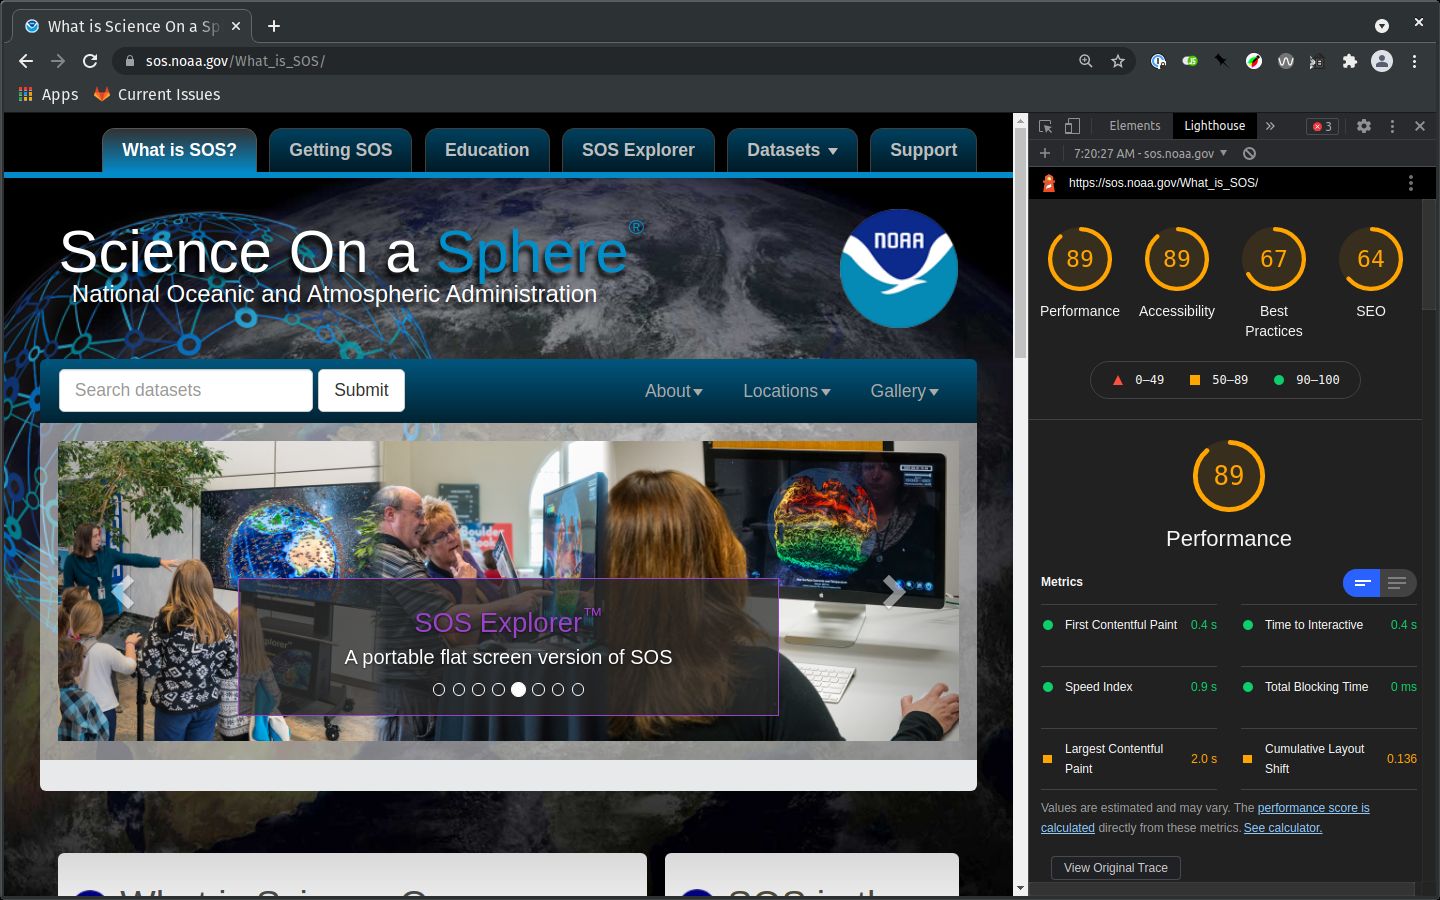Open the Chrome profile avatar
The width and height of the screenshot is (1440, 900).
(1382, 61)
